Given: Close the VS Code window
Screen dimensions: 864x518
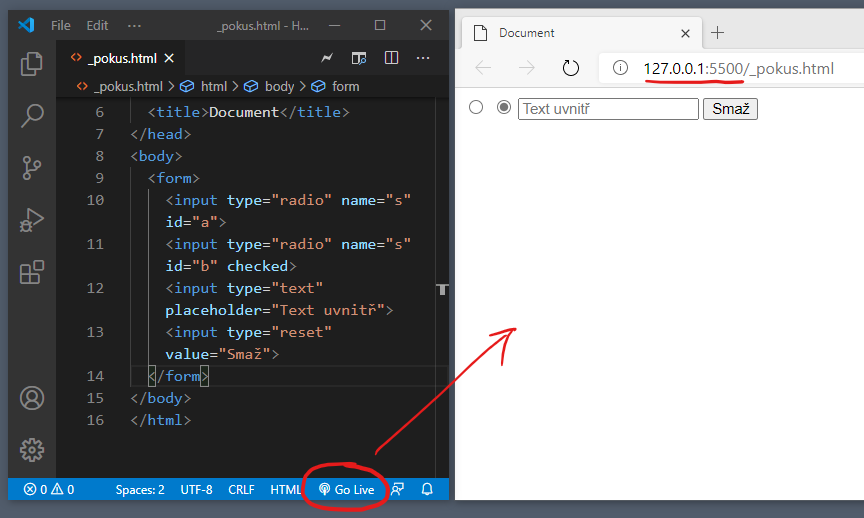Looking at the screenshot, I should tap(425, 25).
